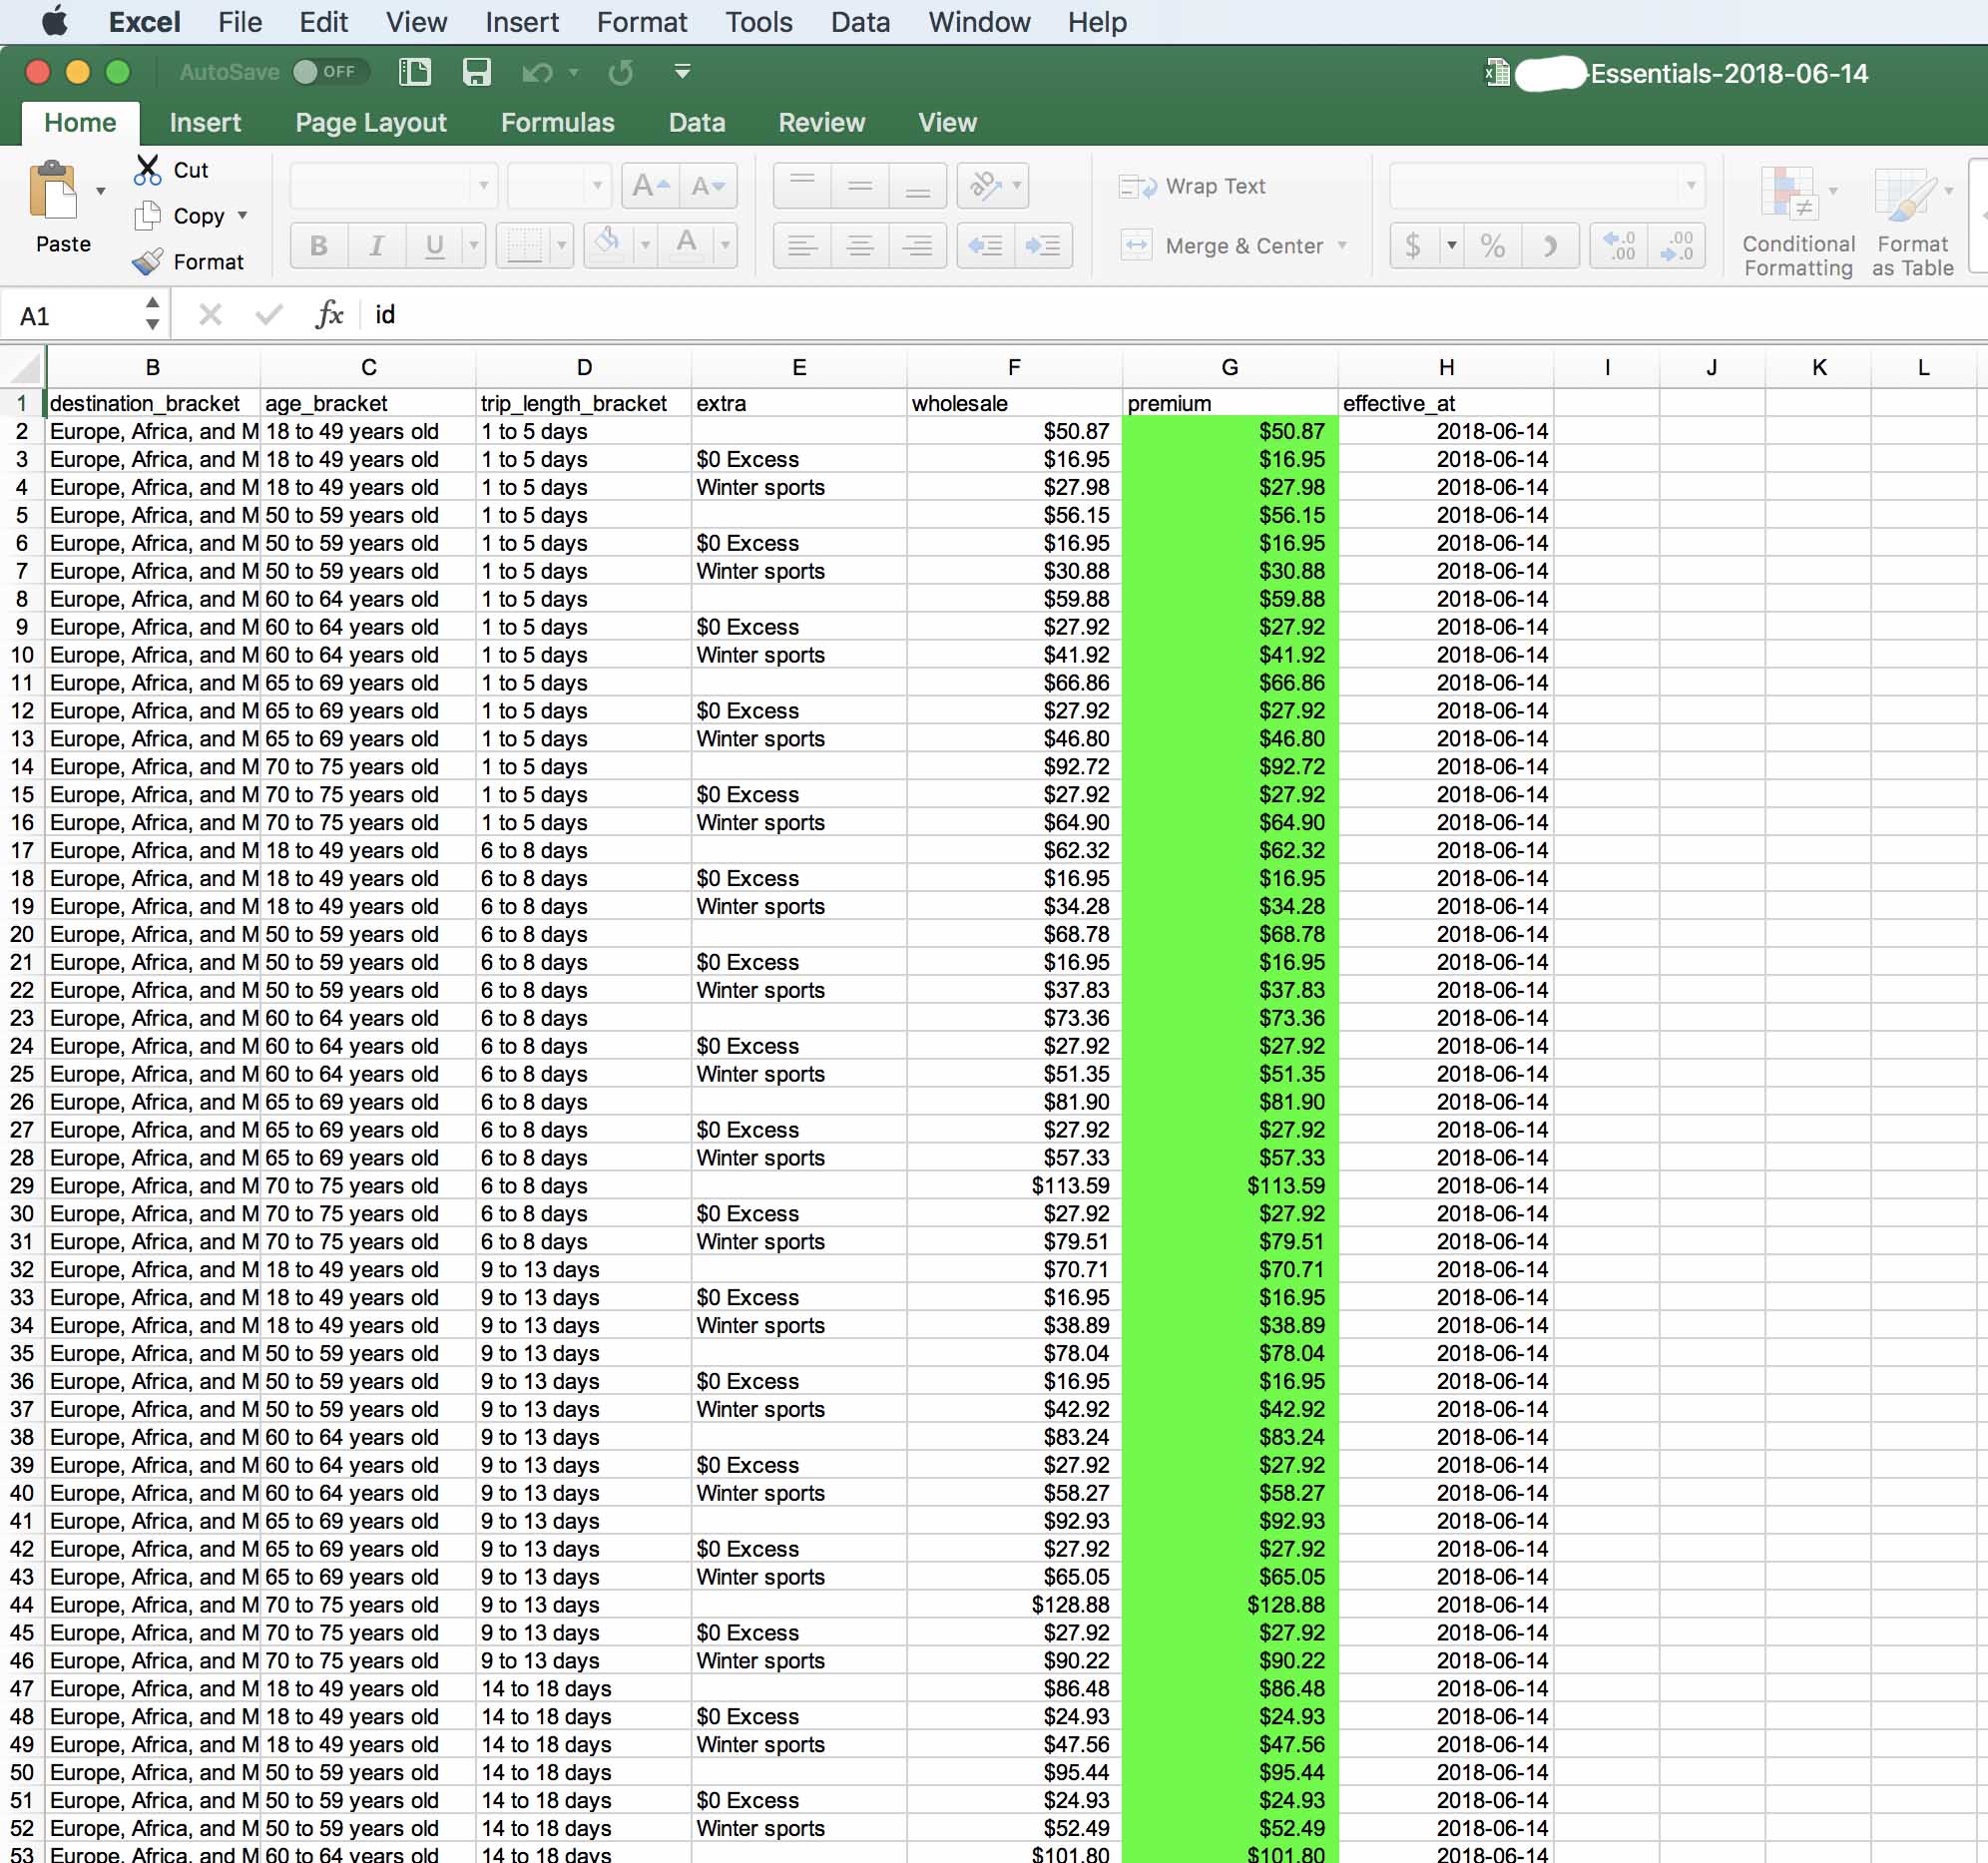Image resolution: width=1988 pixels, height=1863 pixels.
Task: Switch to the Formulas ribbon tab
Action: [557, 122]
